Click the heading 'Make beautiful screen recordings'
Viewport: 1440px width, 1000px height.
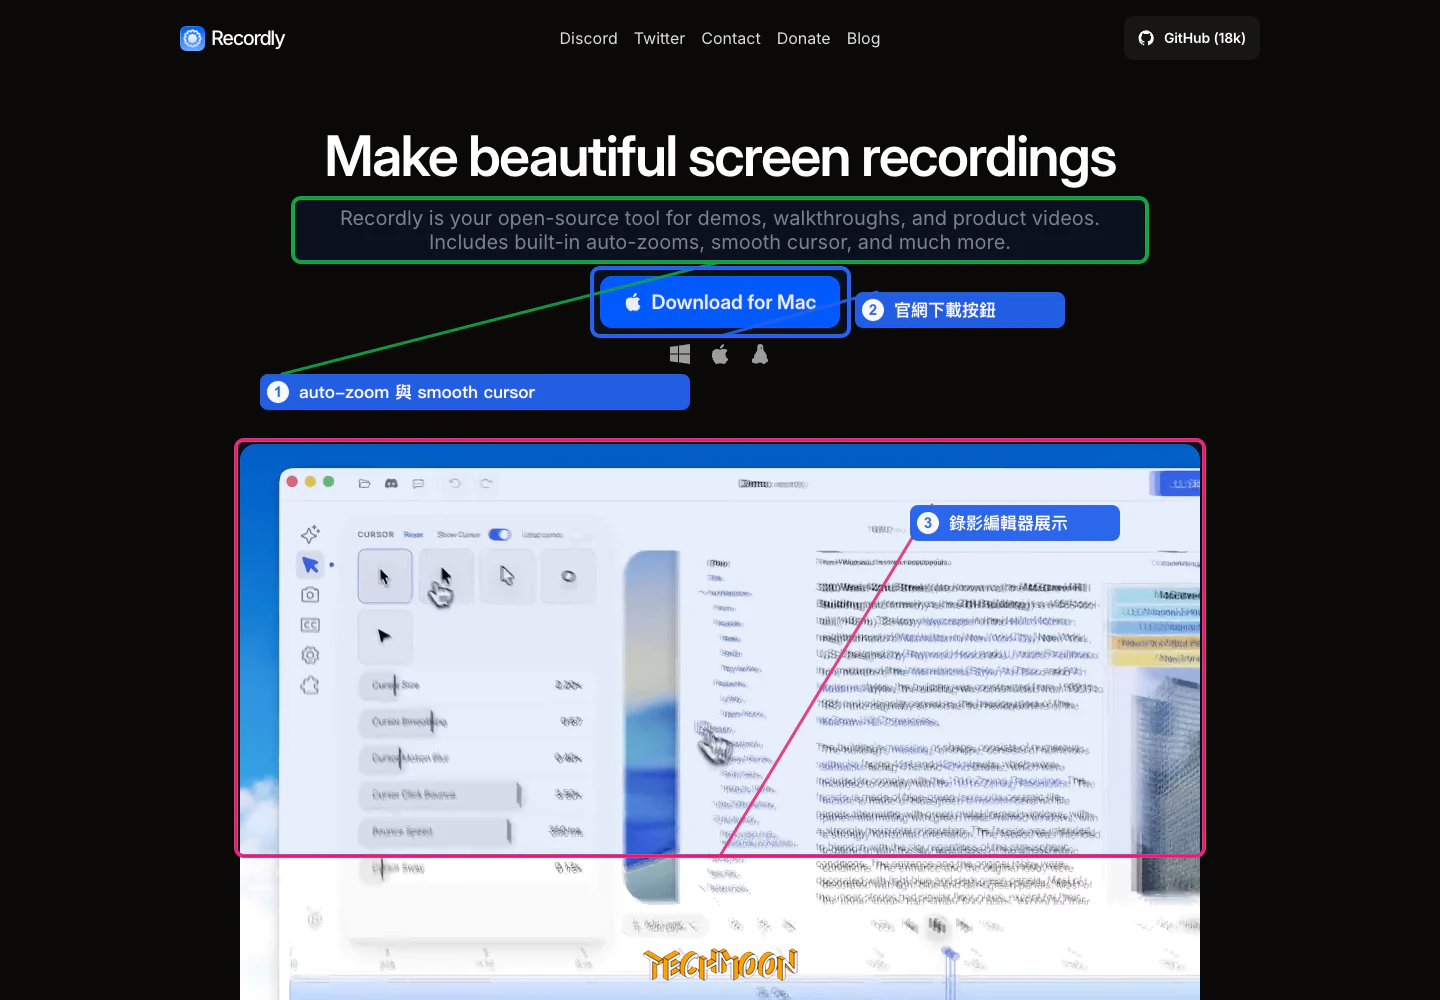720,157
